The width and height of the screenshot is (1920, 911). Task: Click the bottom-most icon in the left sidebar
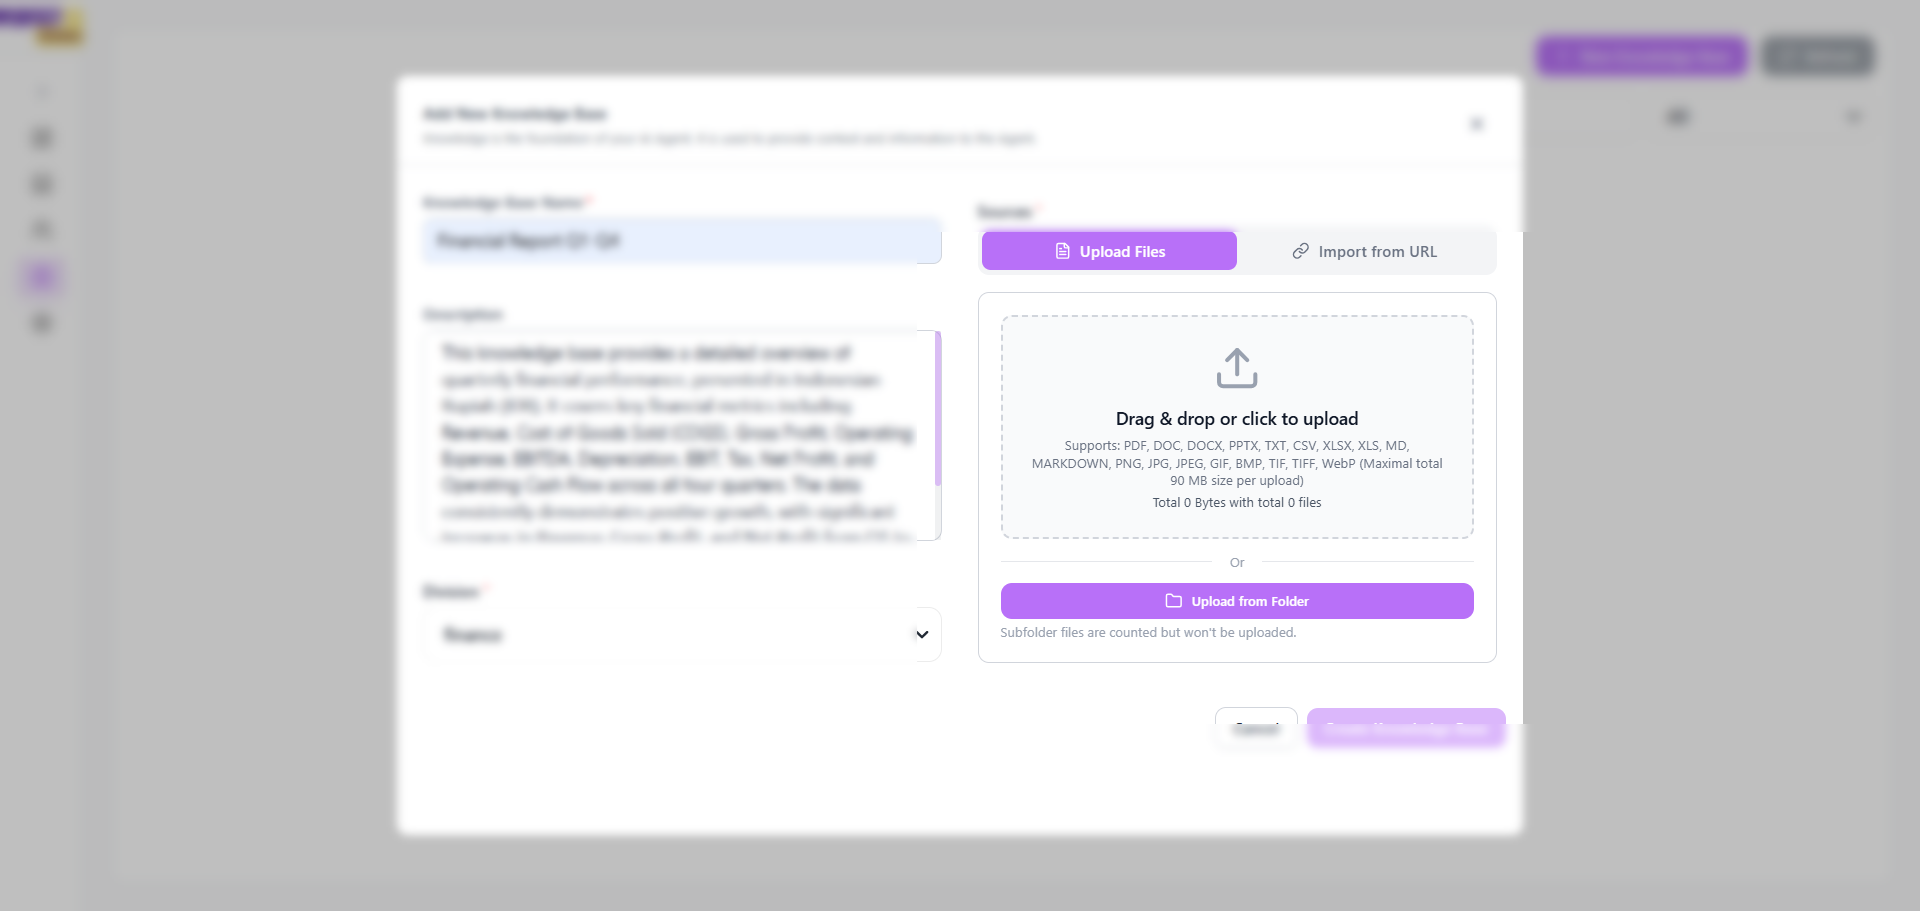(x=42, y=323)
